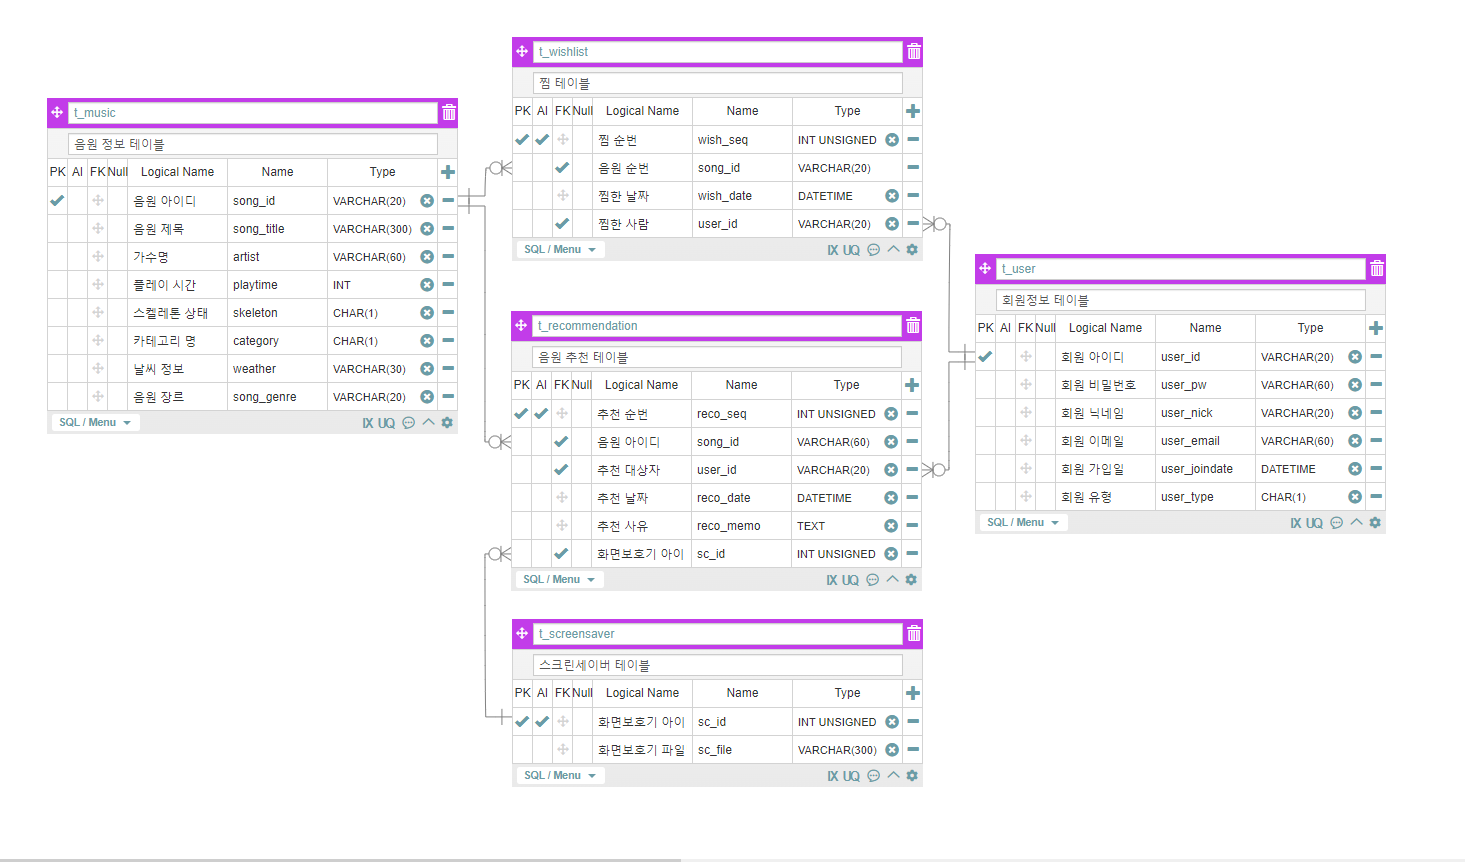Viewport: 1465px width, 862px height.
Task: Clear the type of song_title column
Action: [427, 229]
